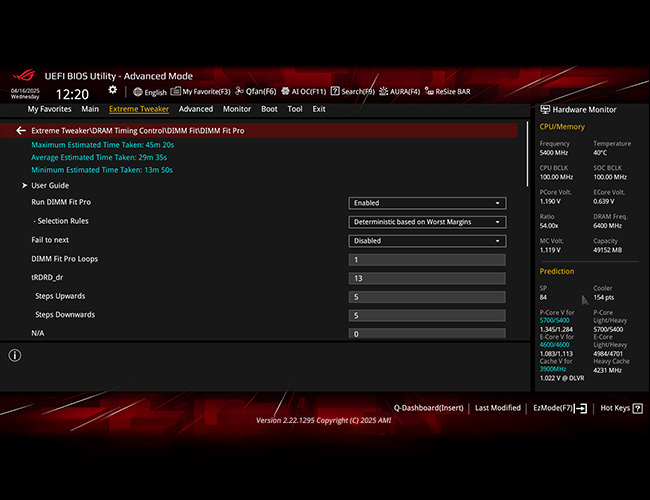The height and width of the screenshot is (500, 650).
Task: Open My Favorite(F3) shortcut
Action: click(x=201, y=92)
